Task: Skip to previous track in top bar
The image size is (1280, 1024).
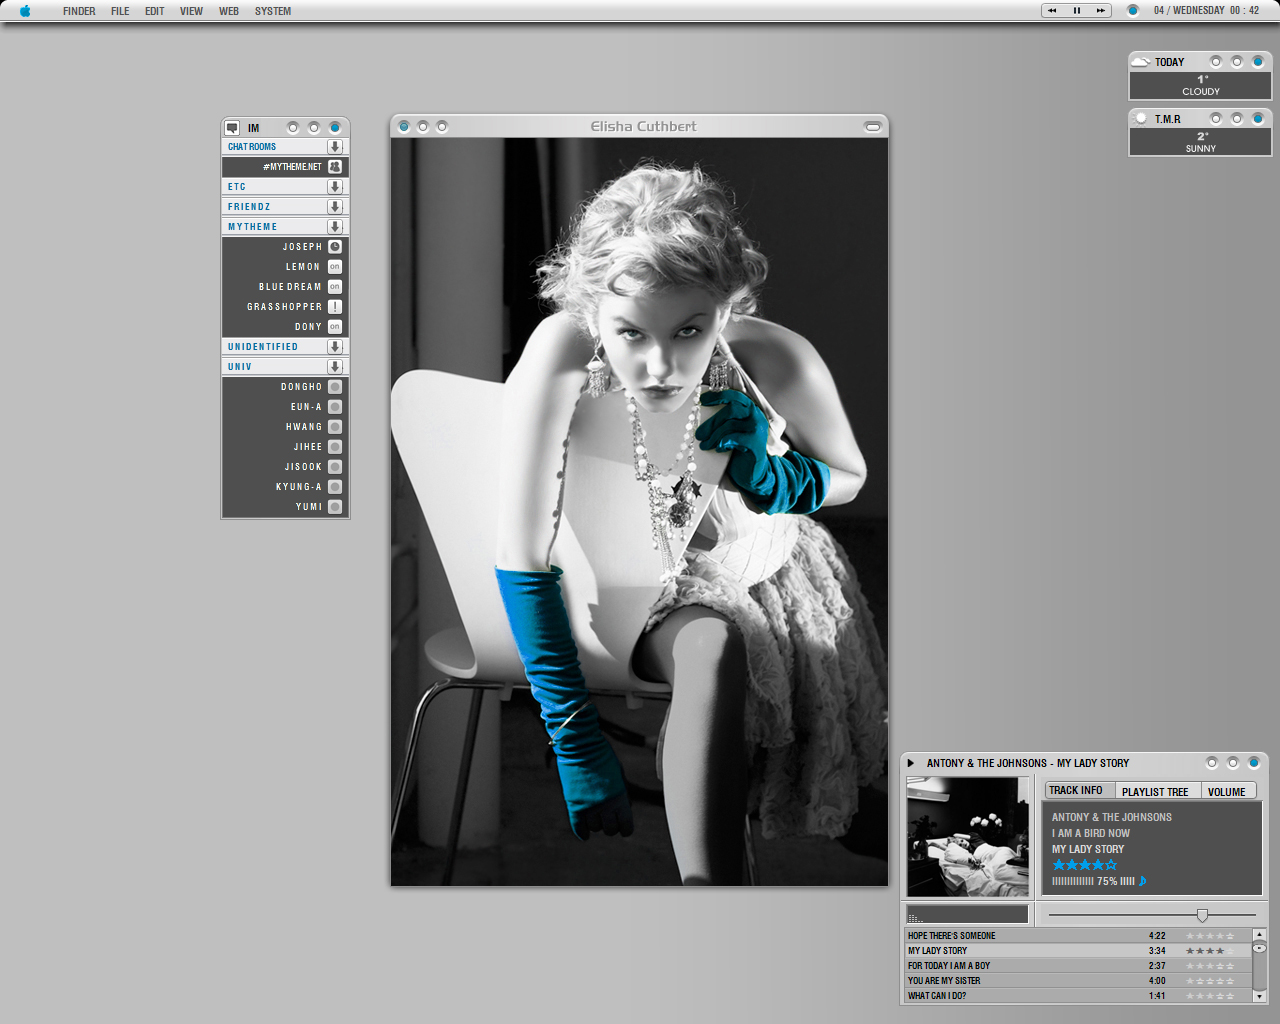Action: click(x=1052, y=11)
